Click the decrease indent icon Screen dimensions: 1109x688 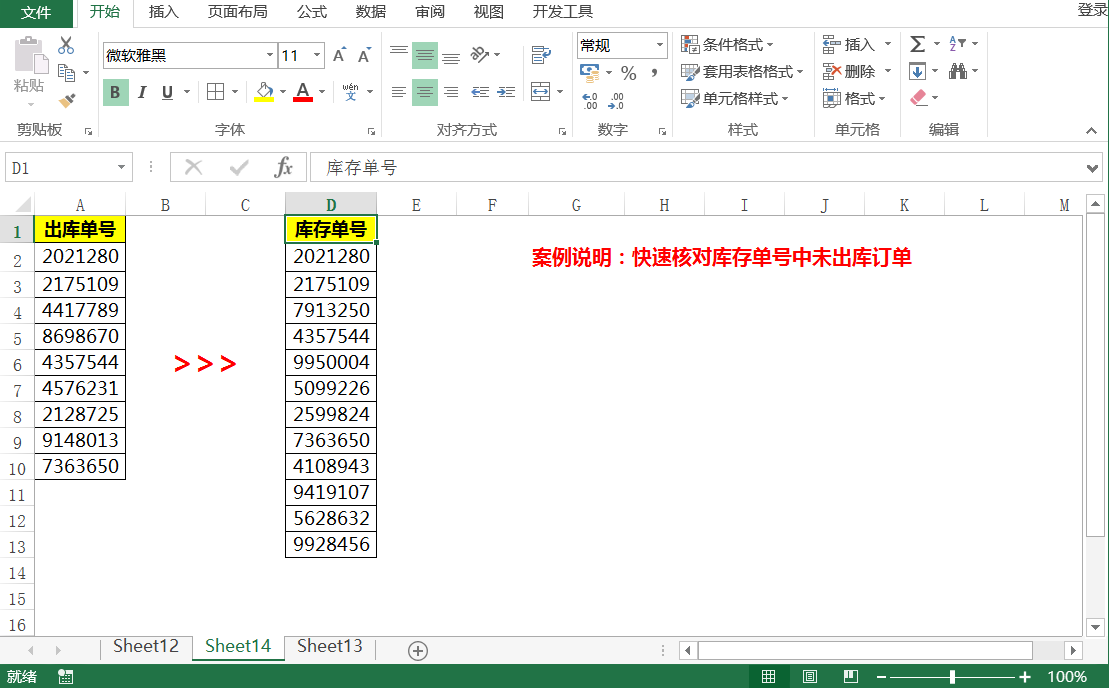tap(480, 92)
